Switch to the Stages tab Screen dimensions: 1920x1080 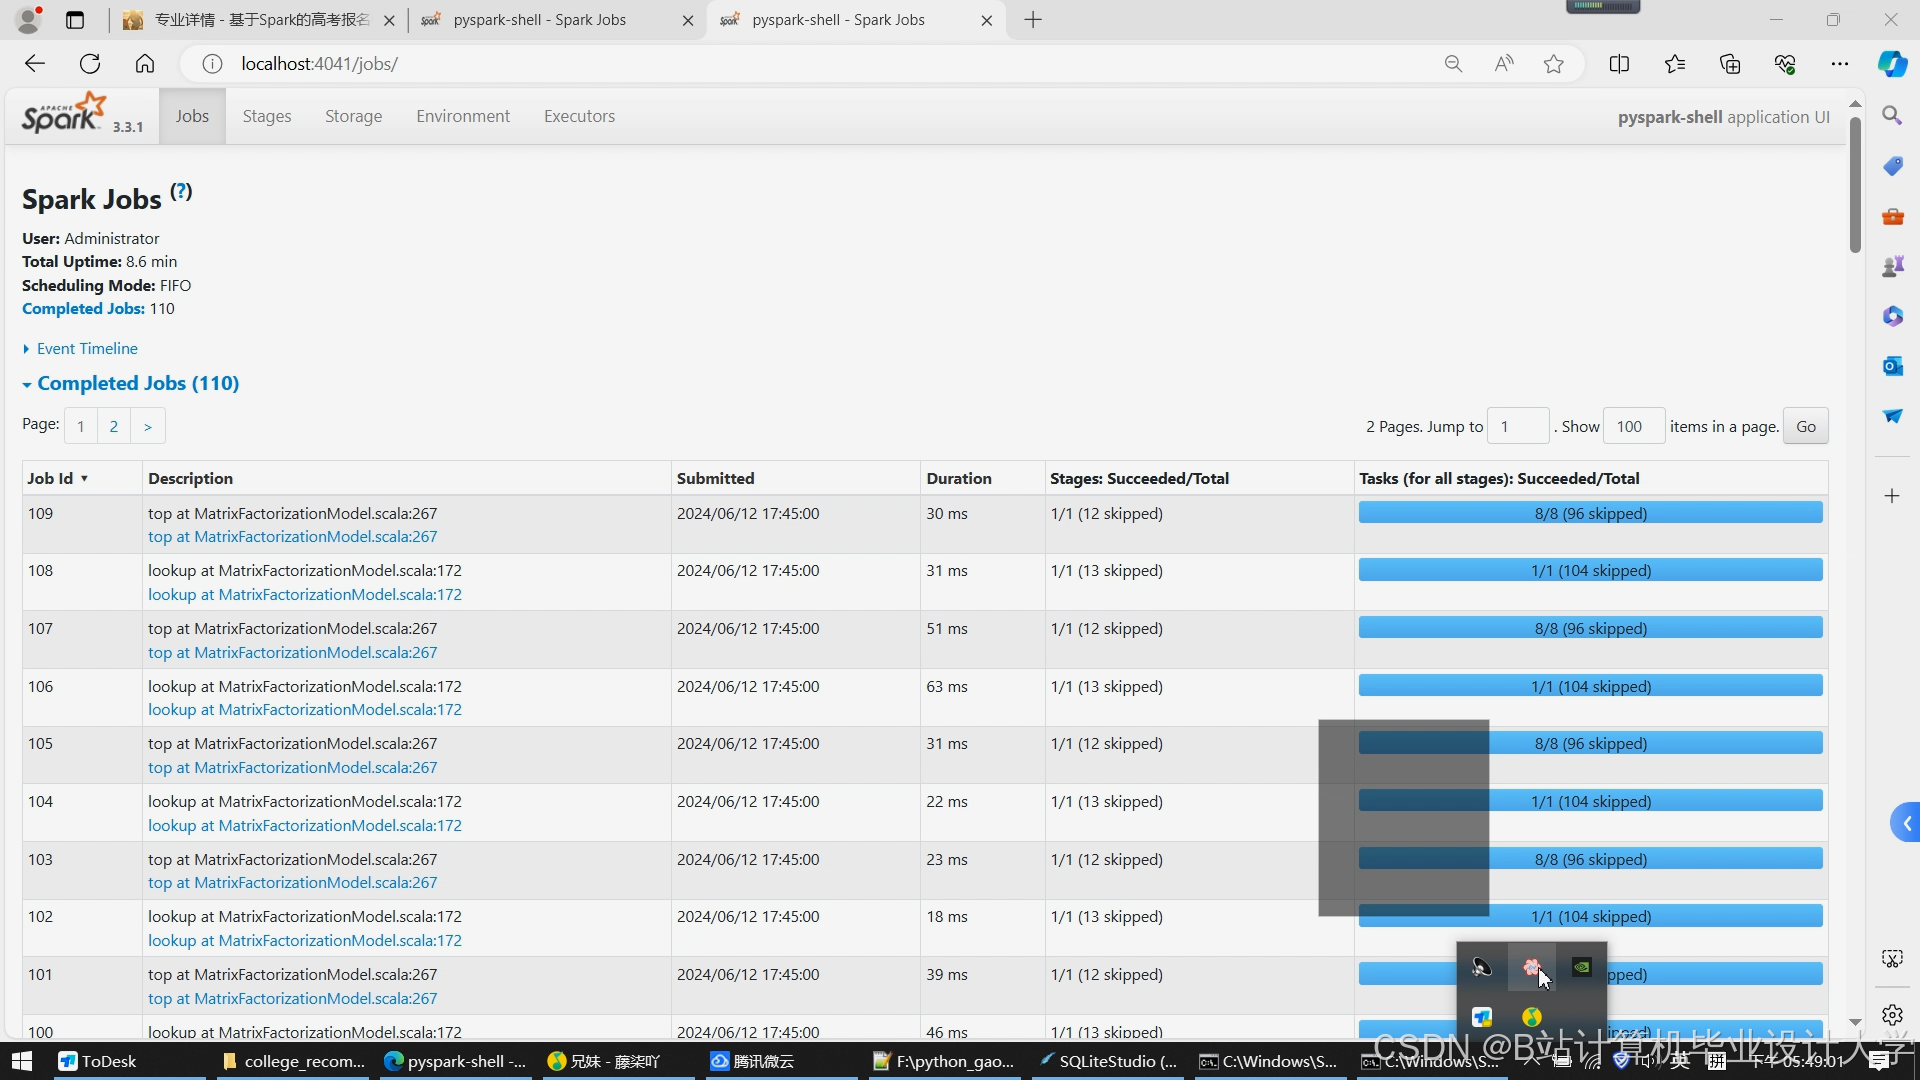(267, 116)
